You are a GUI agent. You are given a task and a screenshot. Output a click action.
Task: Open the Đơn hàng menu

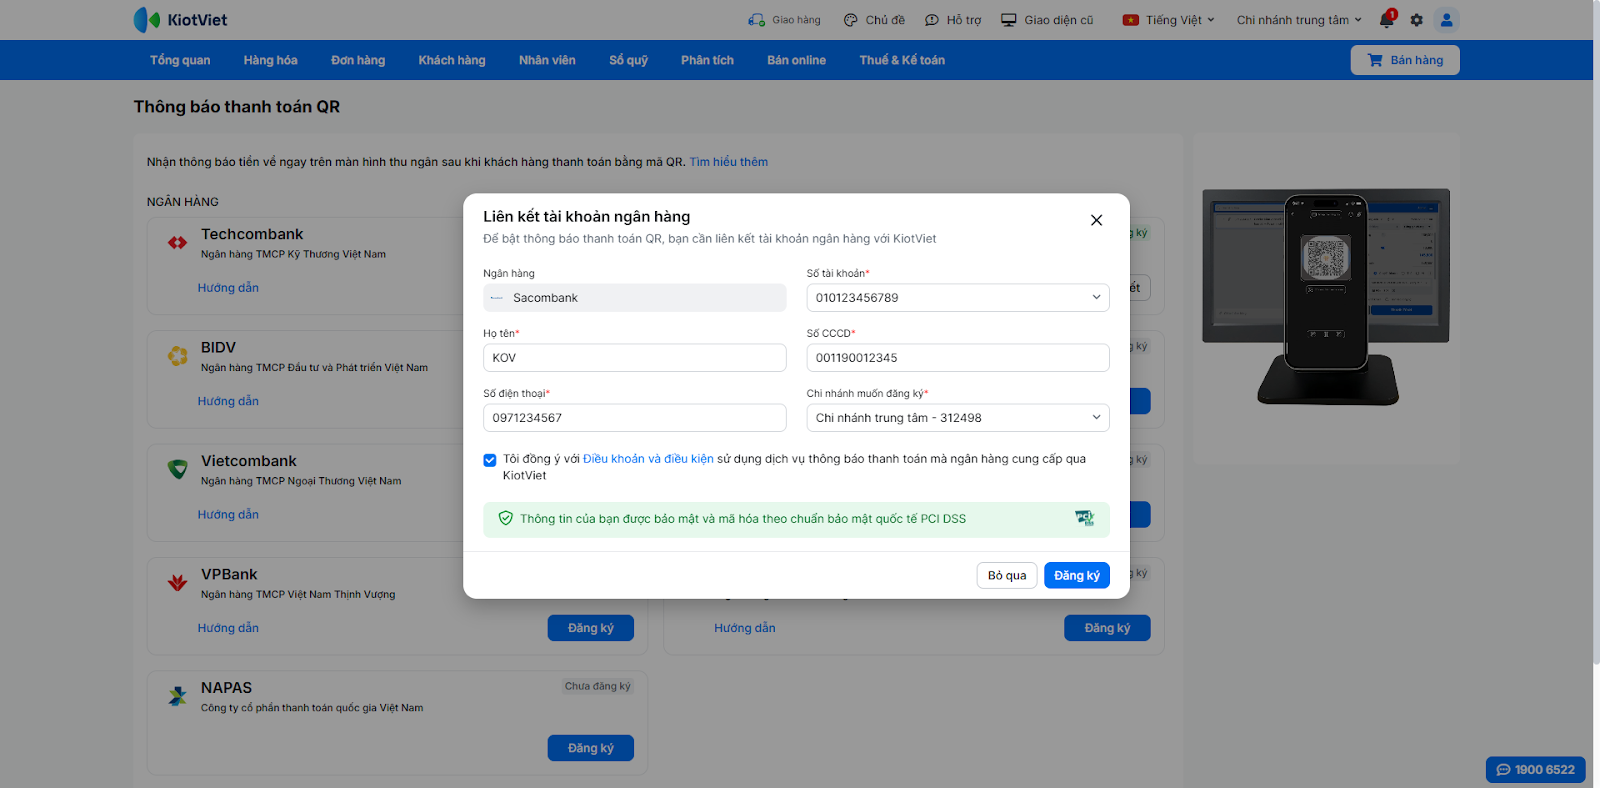pyautogui.click(x=358, y=60)
